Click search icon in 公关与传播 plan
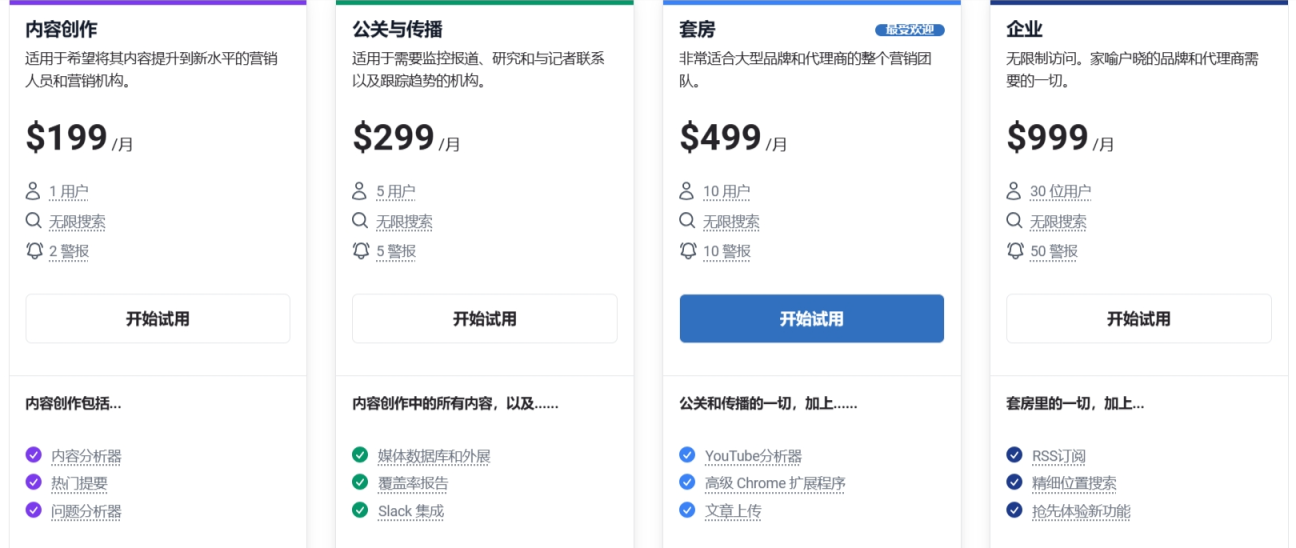The height and width of the screenshot is (548, 1296). point(360,221)
